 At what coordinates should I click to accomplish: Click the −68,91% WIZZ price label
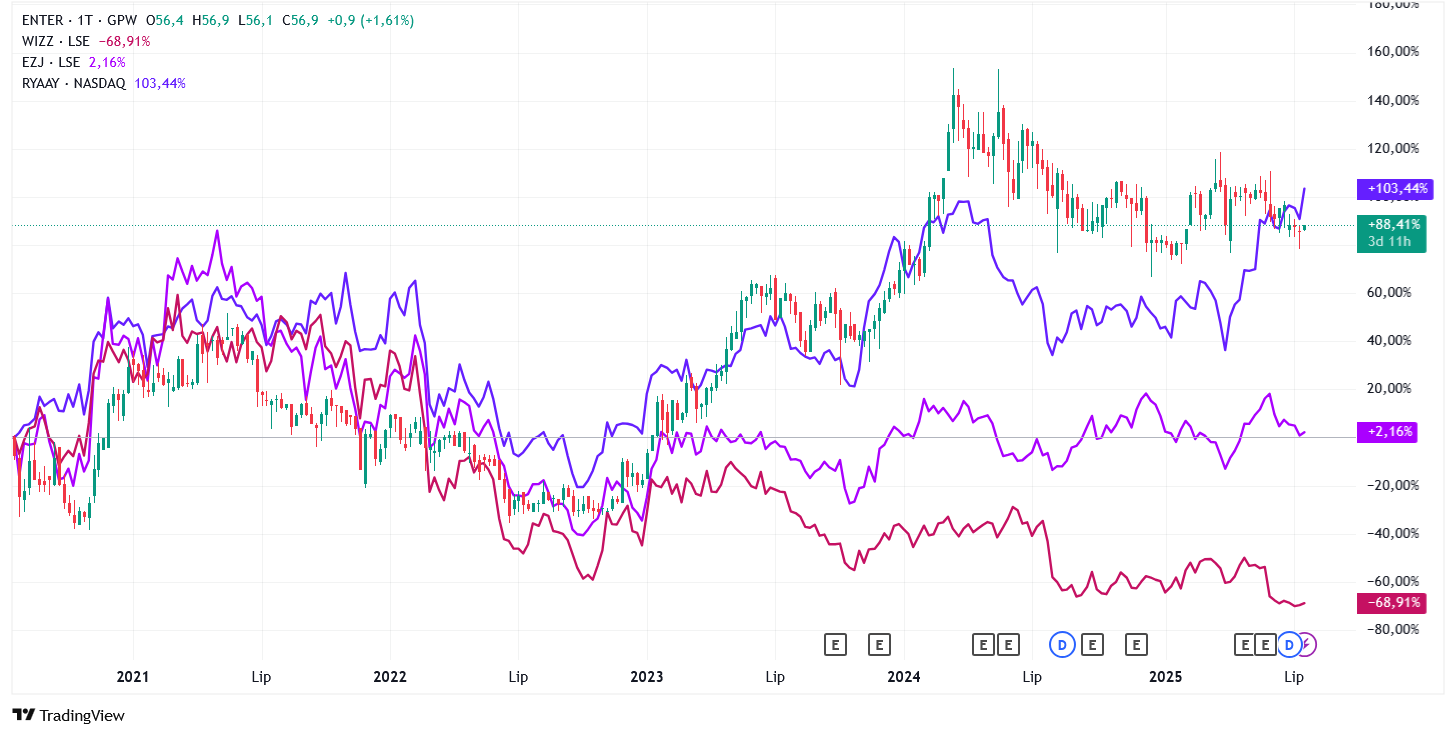tap(1390, 603)
